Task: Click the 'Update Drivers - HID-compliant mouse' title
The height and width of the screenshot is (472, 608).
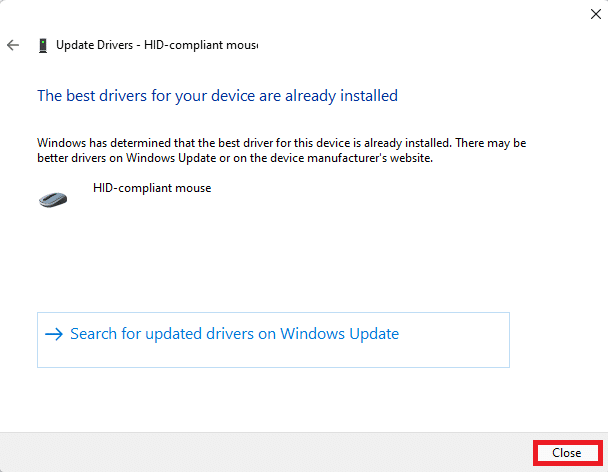Action: pos(157,45)
